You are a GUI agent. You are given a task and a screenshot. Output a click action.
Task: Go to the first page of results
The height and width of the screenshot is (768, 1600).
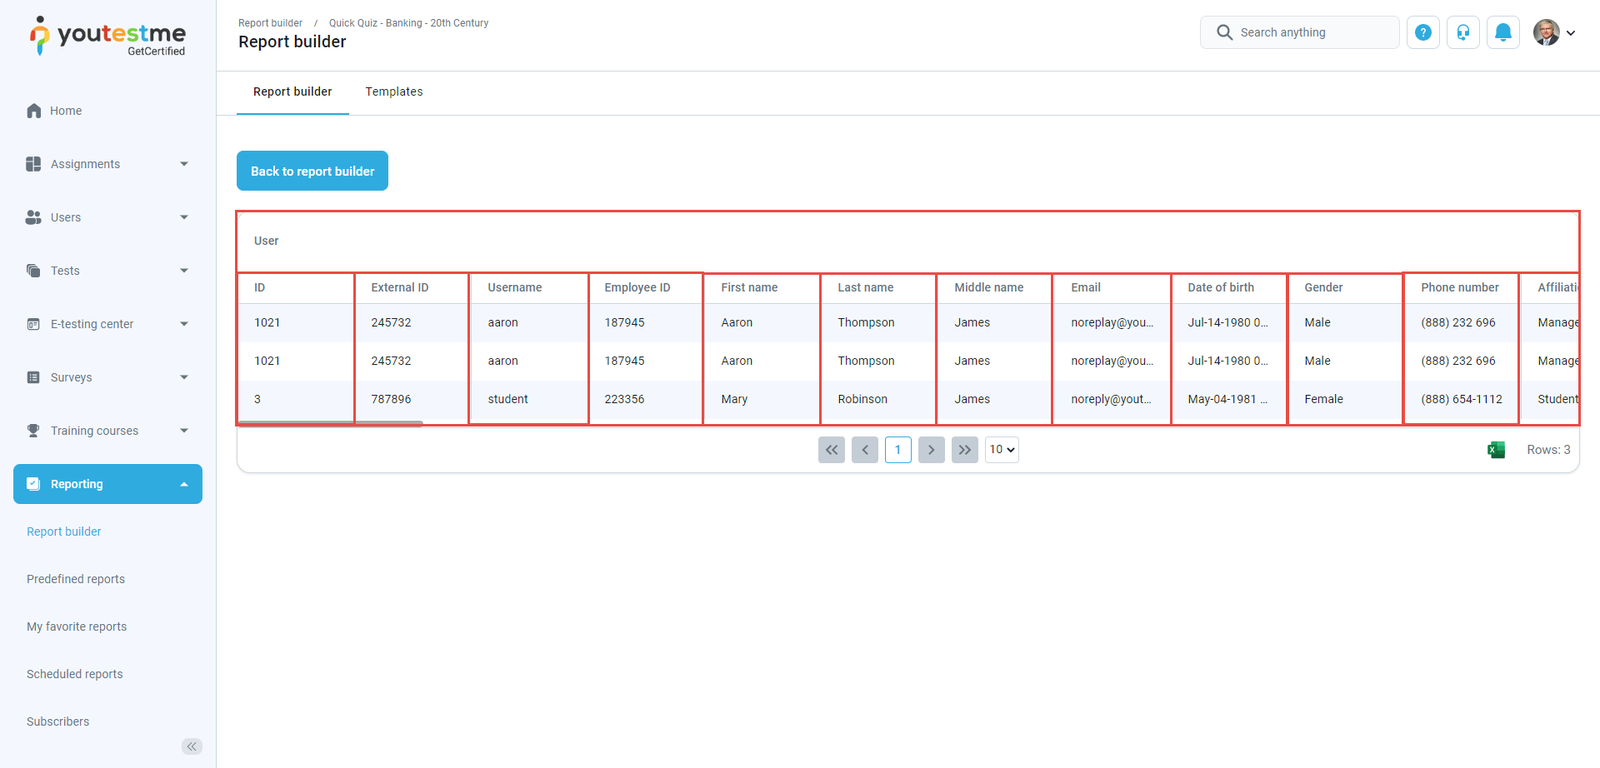tap(831, 450)
